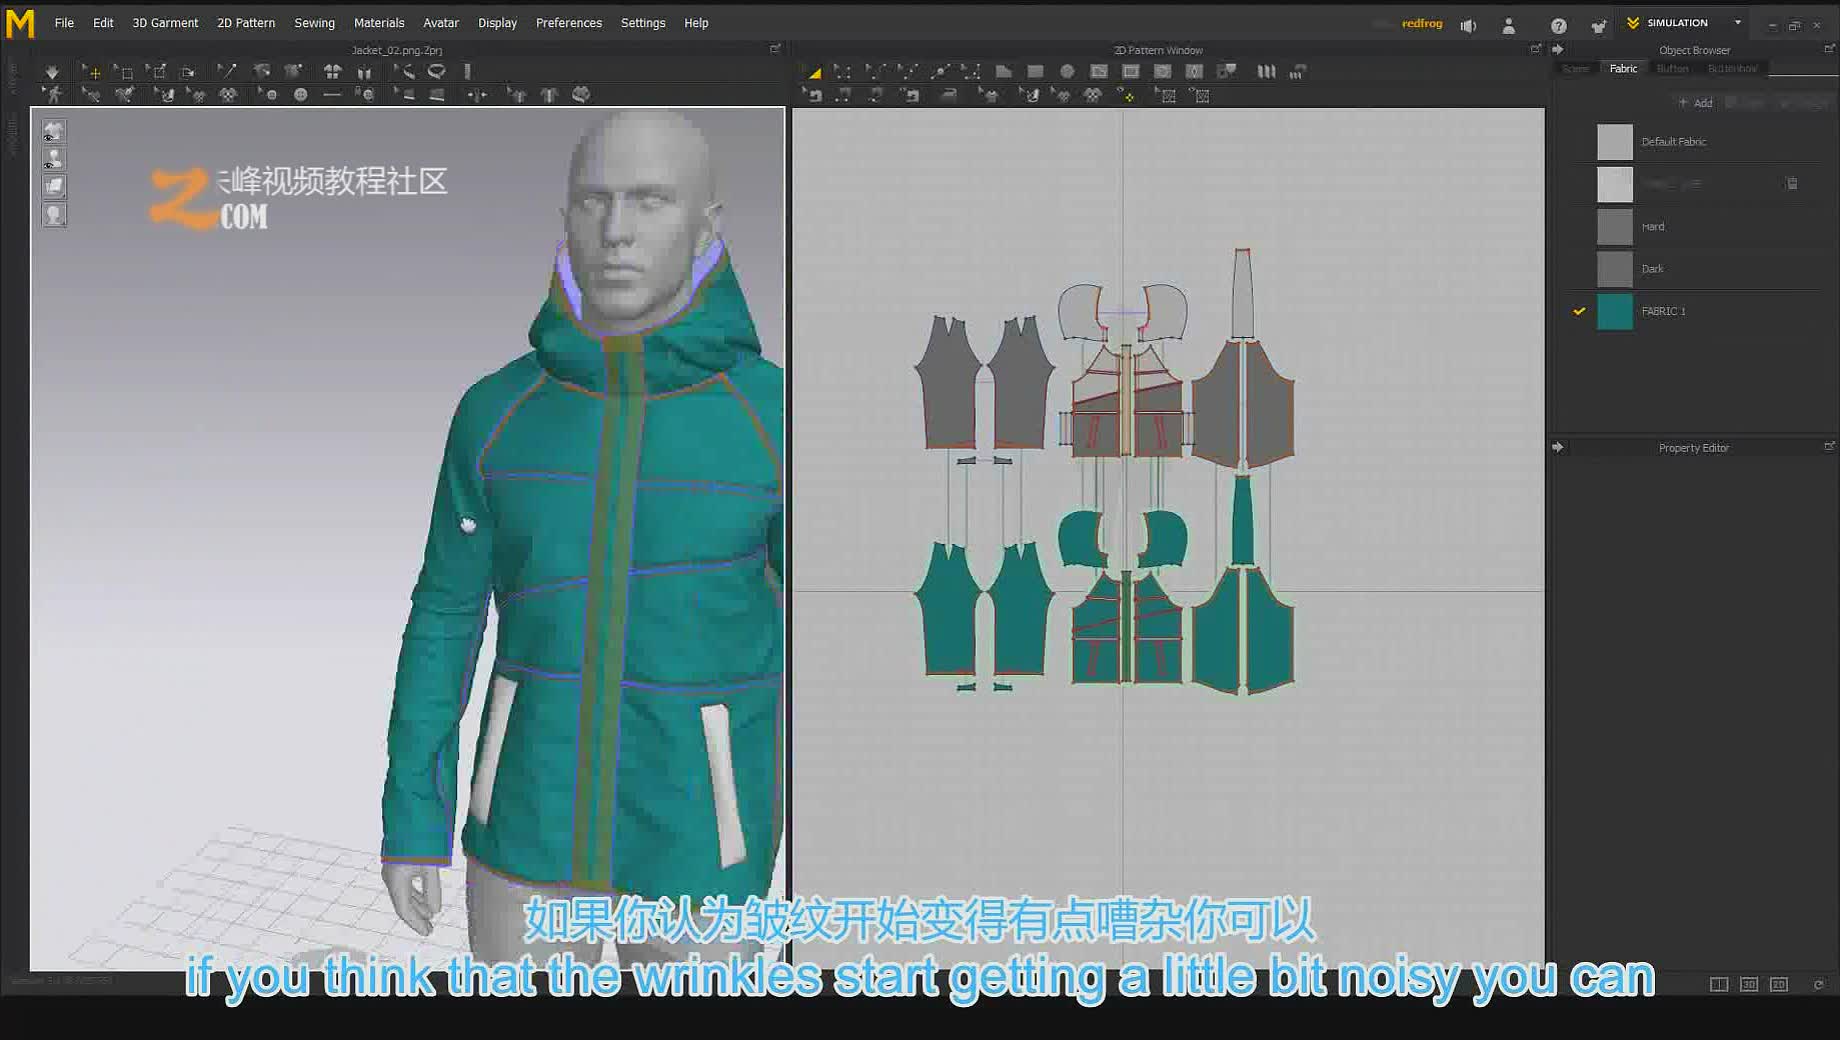Collapse the Object Browser panel arrow
Screen dimensions: 1840x1040
click(1558, 50)
